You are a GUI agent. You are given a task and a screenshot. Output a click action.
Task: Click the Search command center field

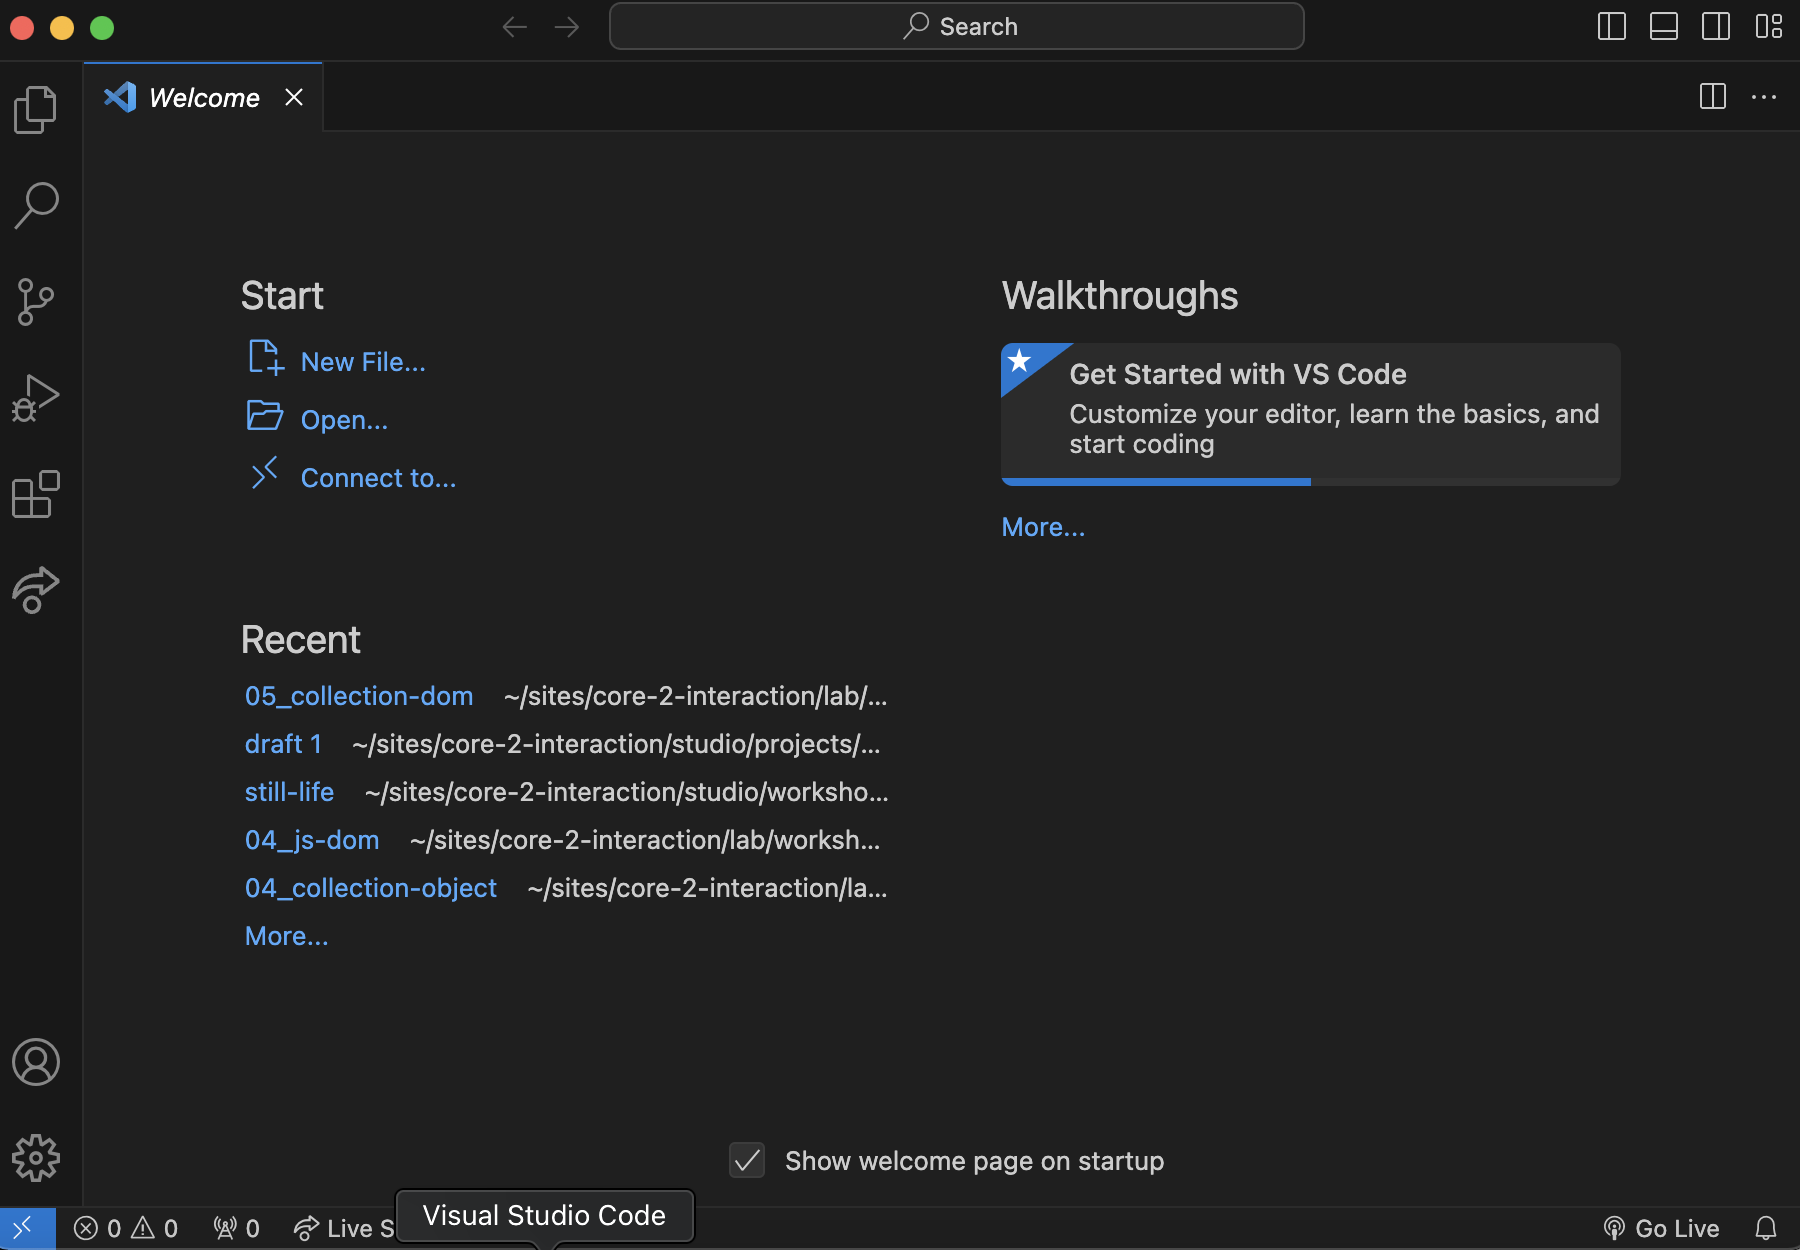click(x=957, y=27)
